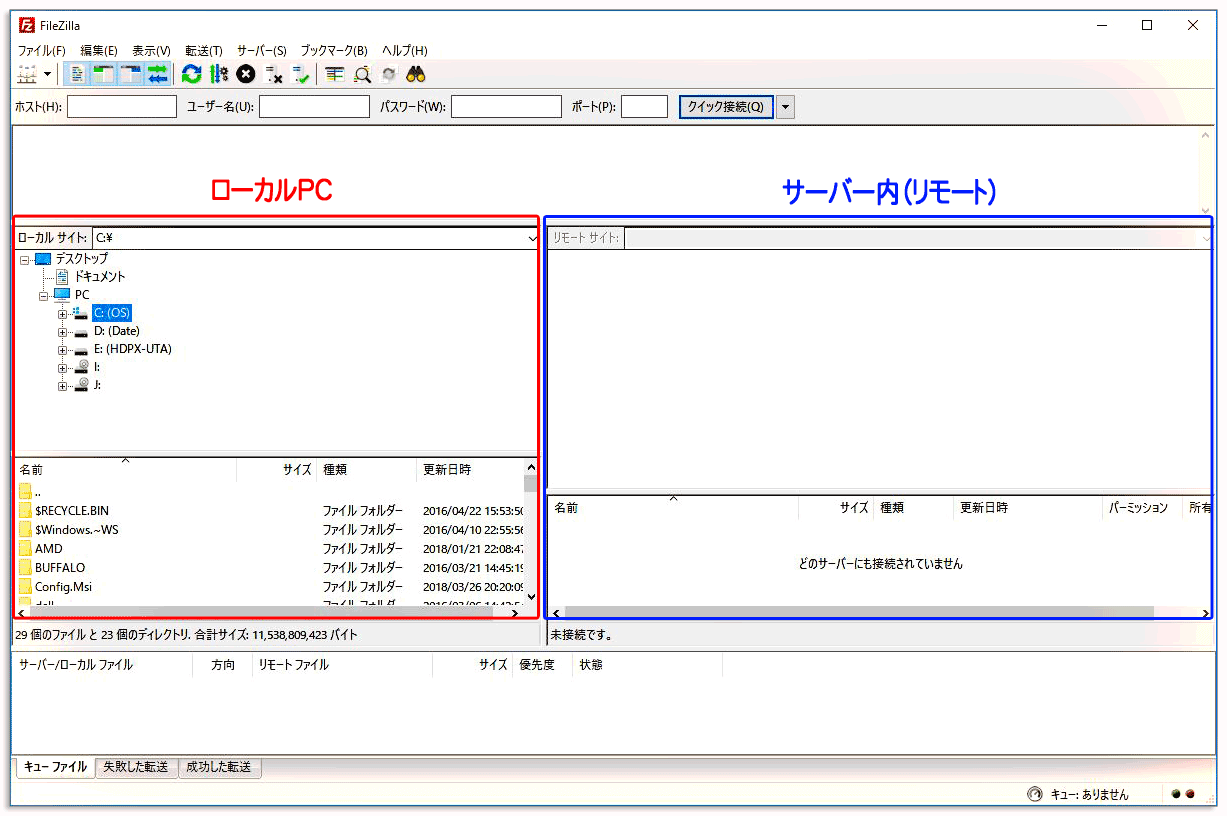Toggle processing of the transfer queue
Screen dimensions: 1227x816
click(216, 73)
